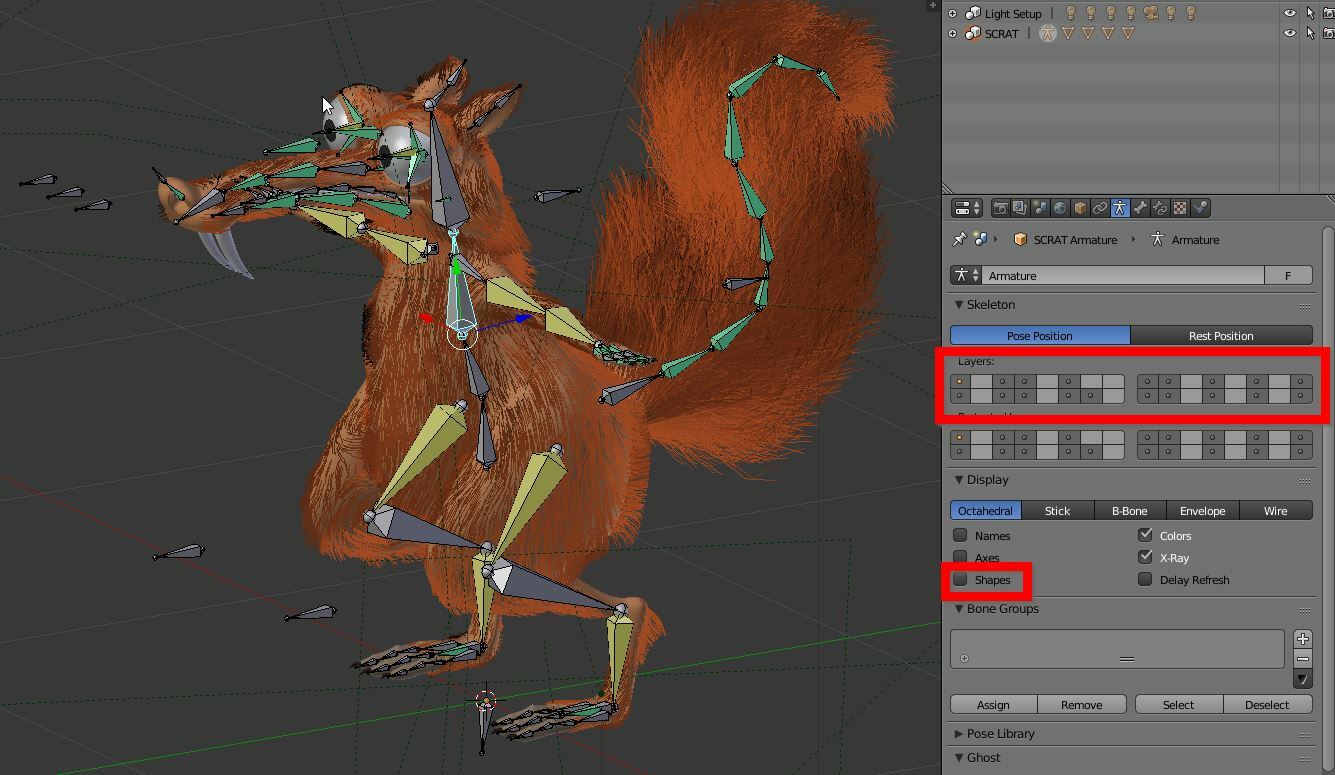
Task: Click the Select button in Bone Groups
Action: coord(1179,705)
